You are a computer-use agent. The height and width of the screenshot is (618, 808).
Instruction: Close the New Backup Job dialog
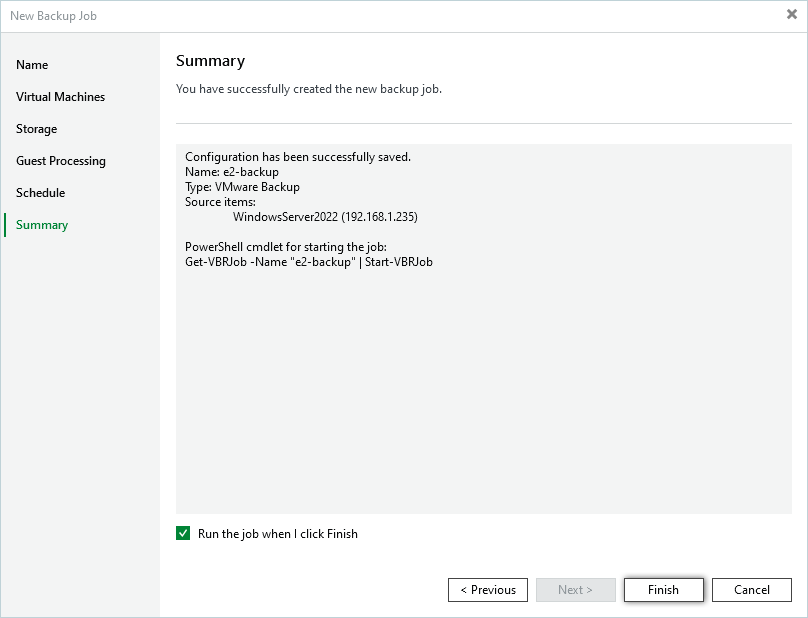point(792,14)
